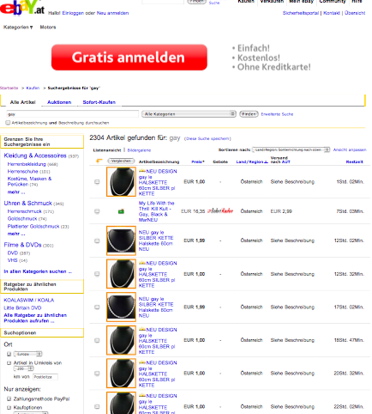372x414 pixels.
Task: Switch to the Auktionen tab
Action: click(x=59, y=102)
